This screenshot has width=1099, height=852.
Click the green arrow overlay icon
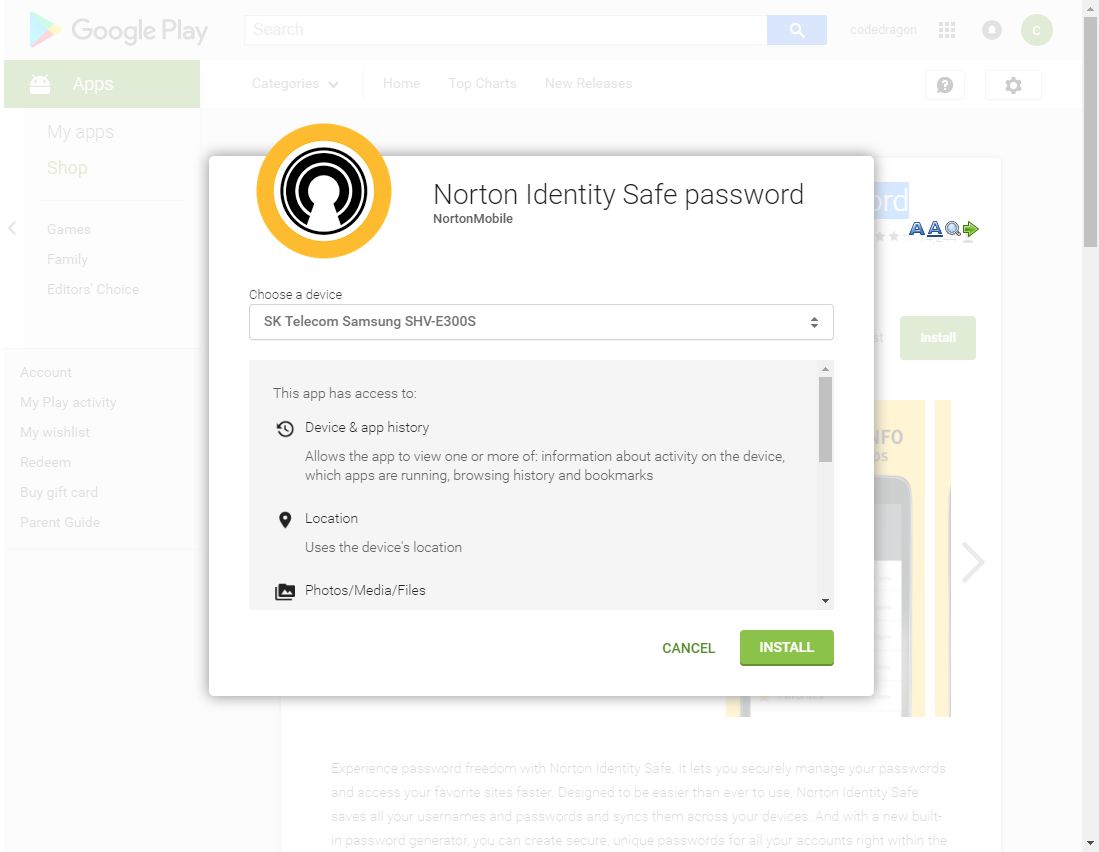click(971, 228)
